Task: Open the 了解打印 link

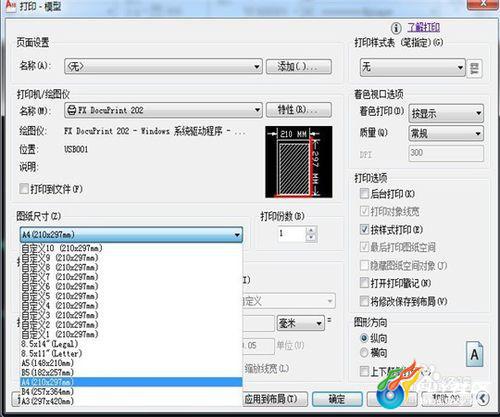Action: [x=424, y=27]
